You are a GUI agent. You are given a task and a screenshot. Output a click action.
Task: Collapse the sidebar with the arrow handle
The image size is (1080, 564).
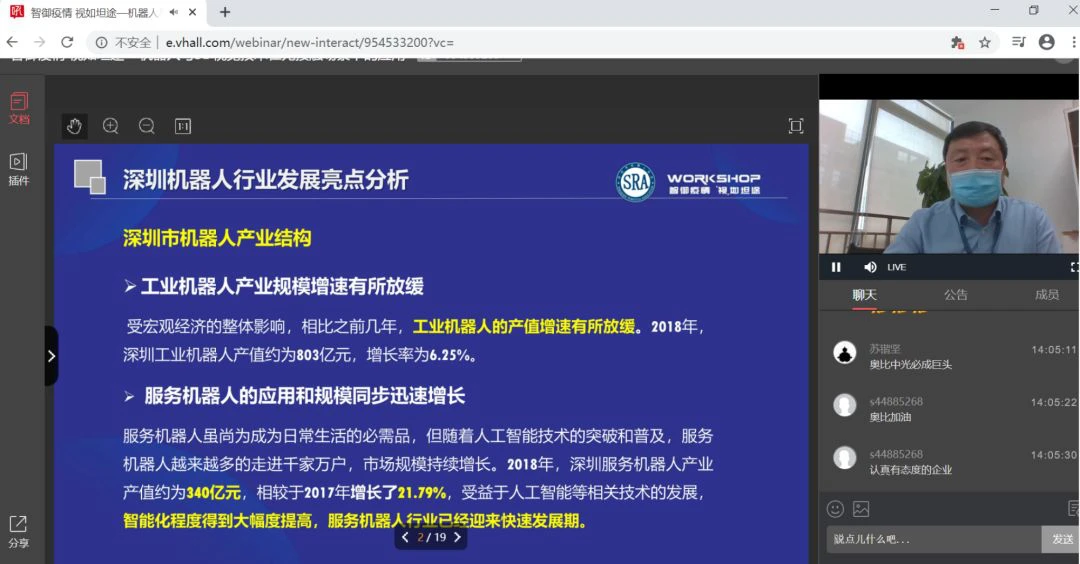pos(51,356)
